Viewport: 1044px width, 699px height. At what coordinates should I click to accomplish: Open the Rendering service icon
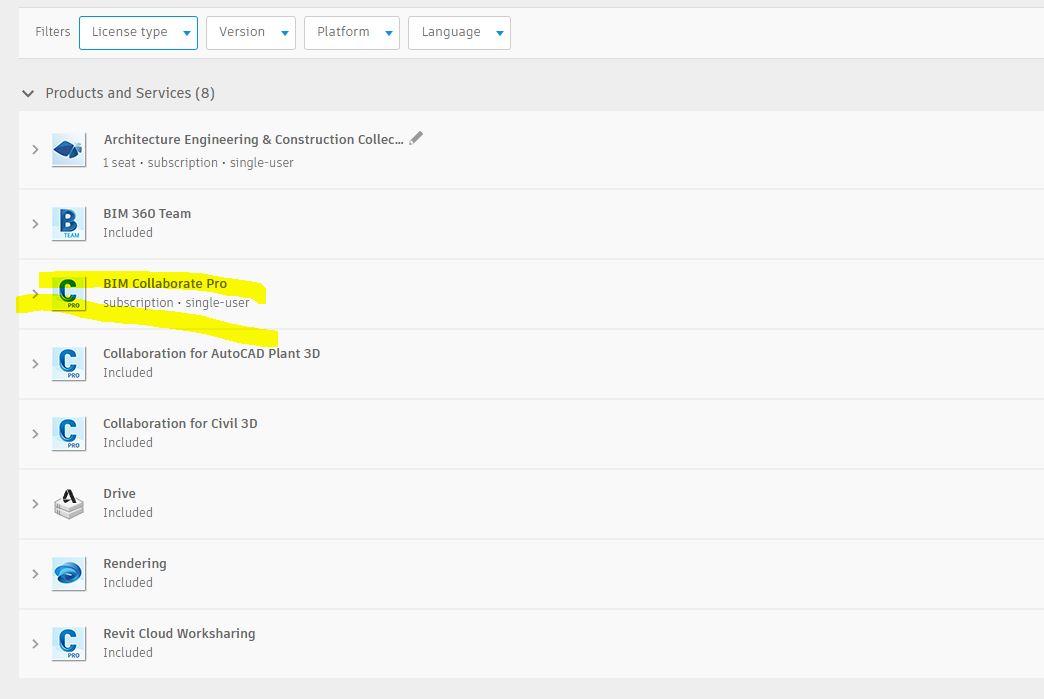pyautogui.click(x=68, y=573)
